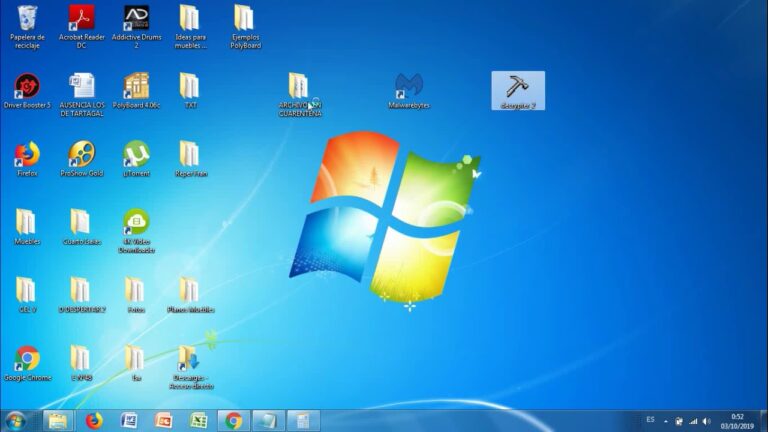The width and height of the screenshot is (768, 432).
Task: Select the ARCHIVO EN CUARENTENA folder
Action: coord(300,95)
